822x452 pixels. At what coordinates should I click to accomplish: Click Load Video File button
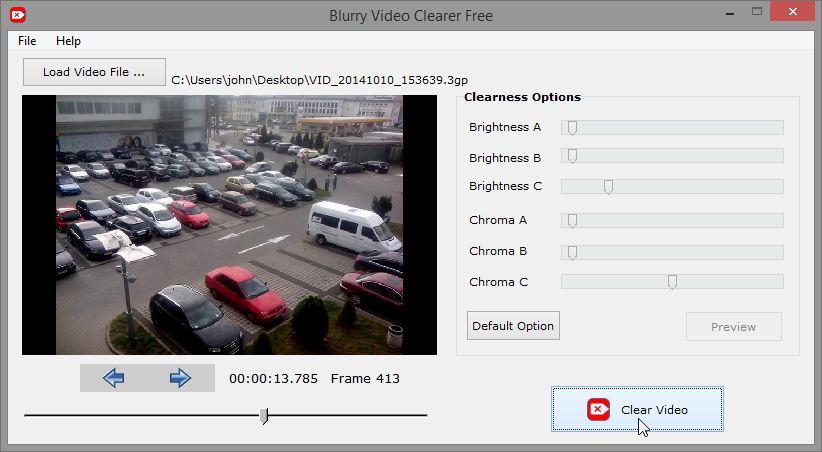click(94, 72)
